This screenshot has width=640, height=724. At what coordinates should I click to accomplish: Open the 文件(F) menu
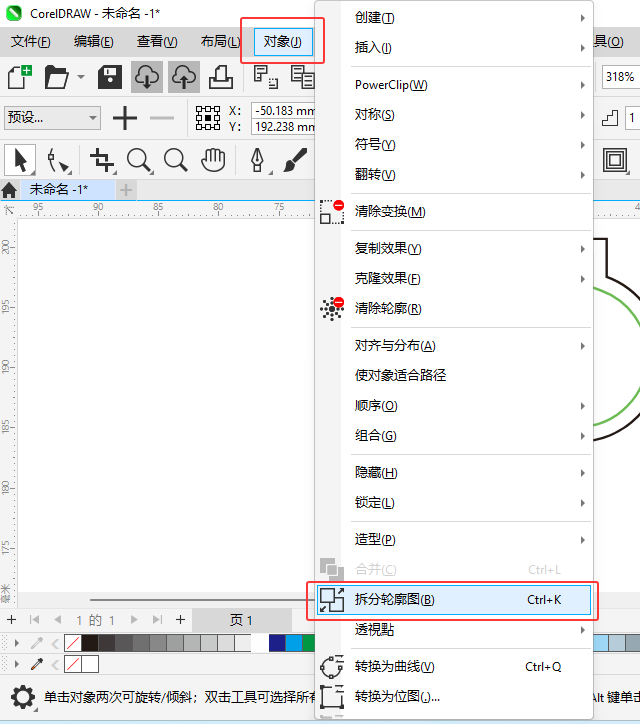(30, 42)
